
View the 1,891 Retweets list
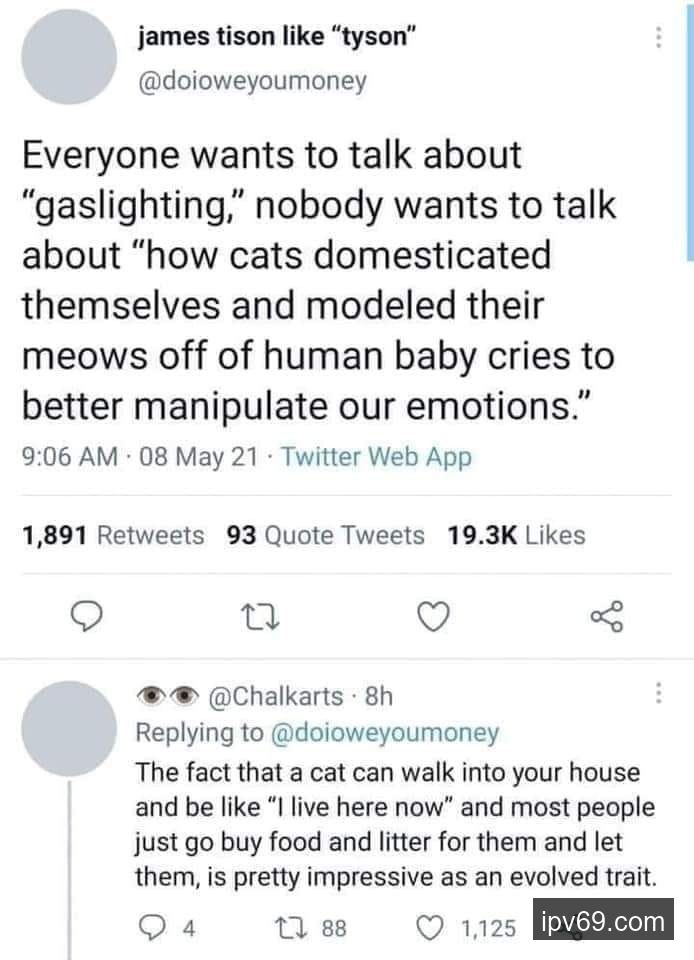tap(113, 535)
